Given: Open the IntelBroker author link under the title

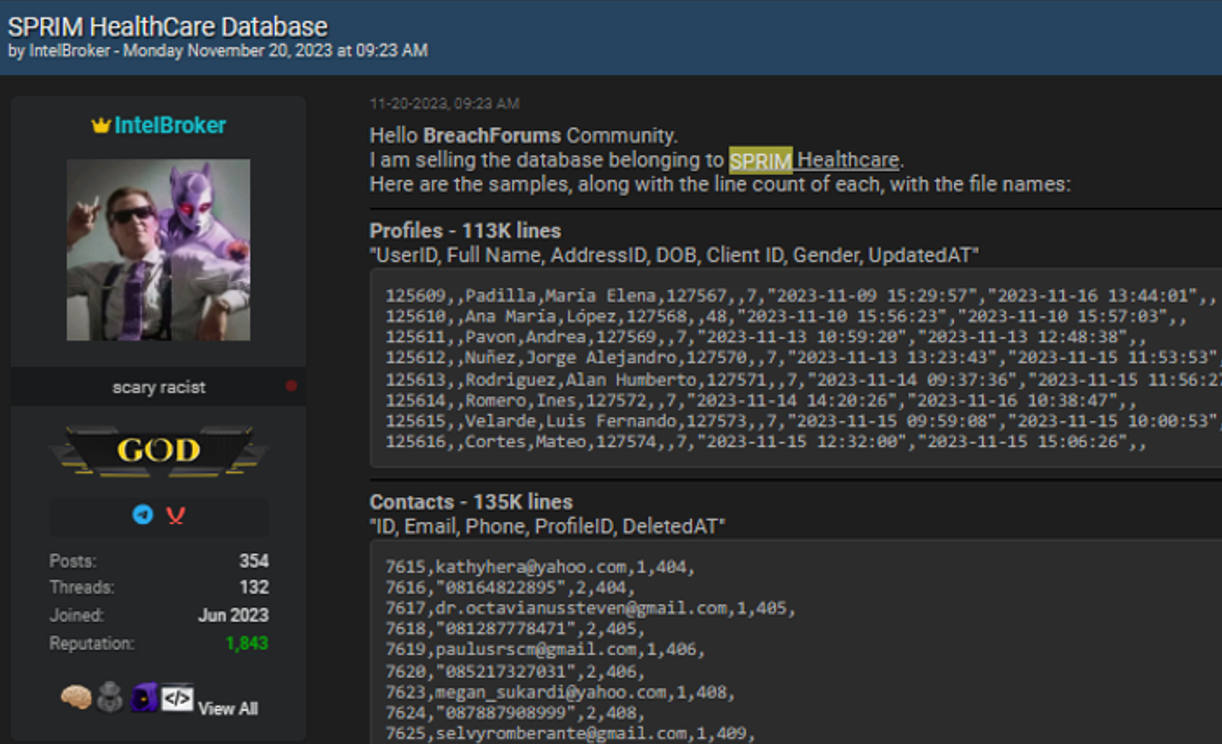Looking at the screenshot, I should tap(68, 50).
